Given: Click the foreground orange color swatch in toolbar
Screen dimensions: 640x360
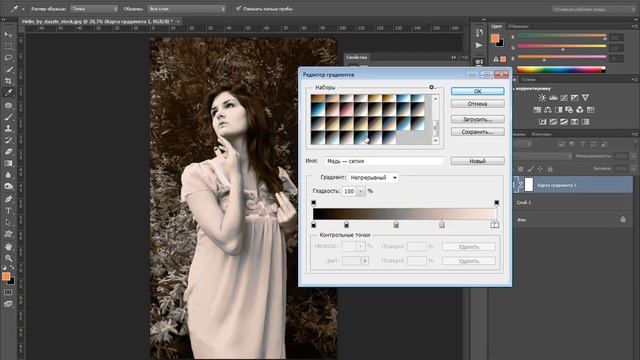Looking at the screenshot, I should point(5,277).
